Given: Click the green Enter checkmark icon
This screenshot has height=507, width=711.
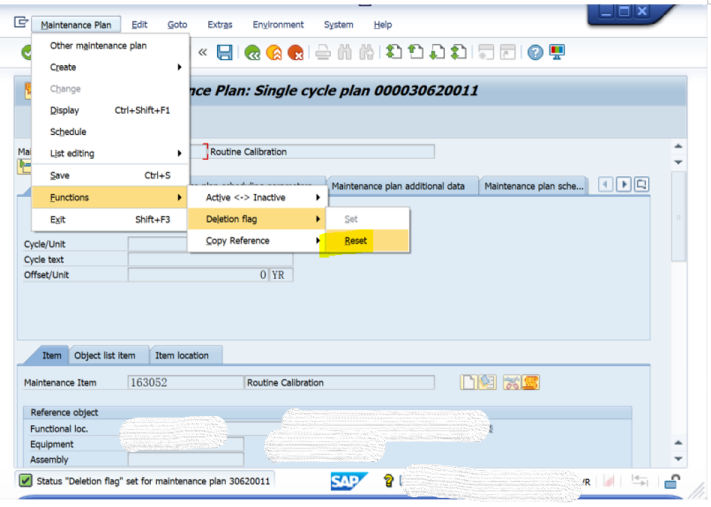Looking at the screenshot, I should [26, 53].
